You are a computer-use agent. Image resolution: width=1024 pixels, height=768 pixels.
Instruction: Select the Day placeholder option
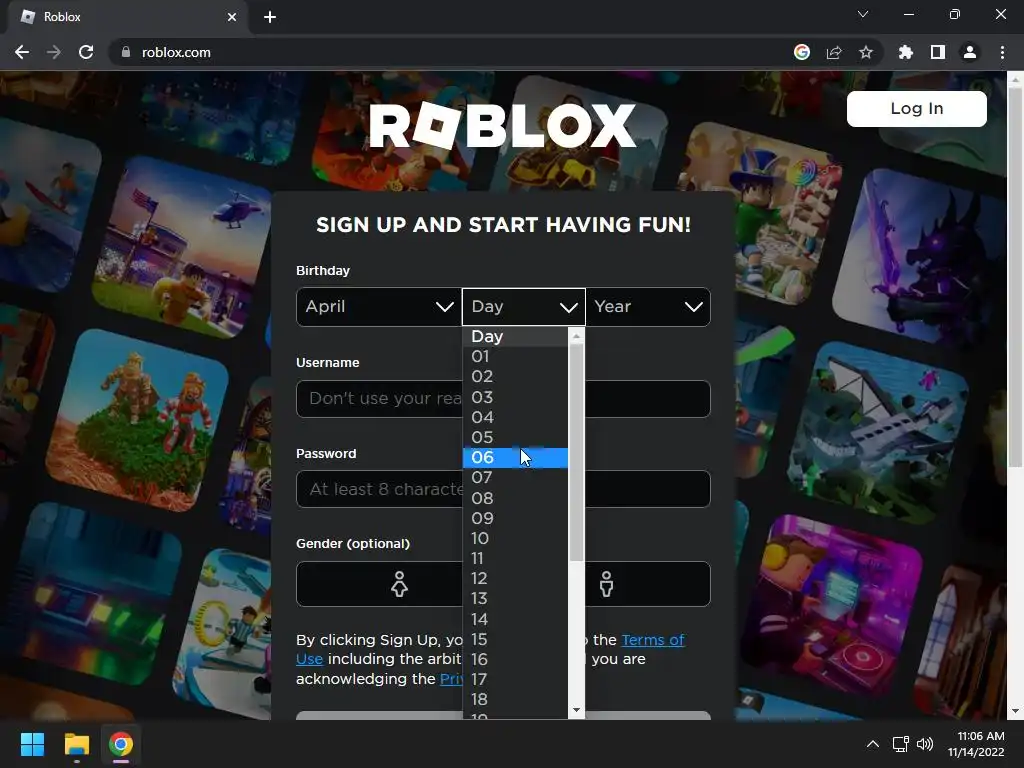pos(515,336)
